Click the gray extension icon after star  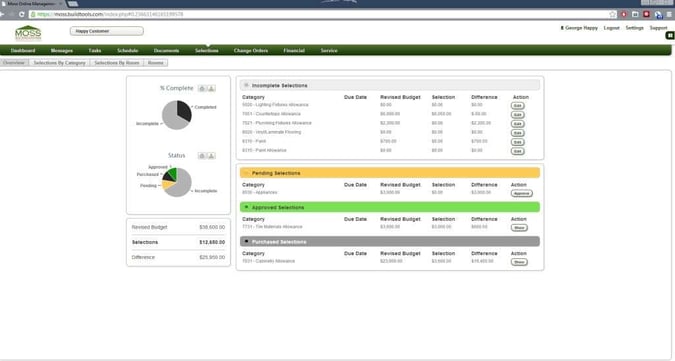point(635,14)
